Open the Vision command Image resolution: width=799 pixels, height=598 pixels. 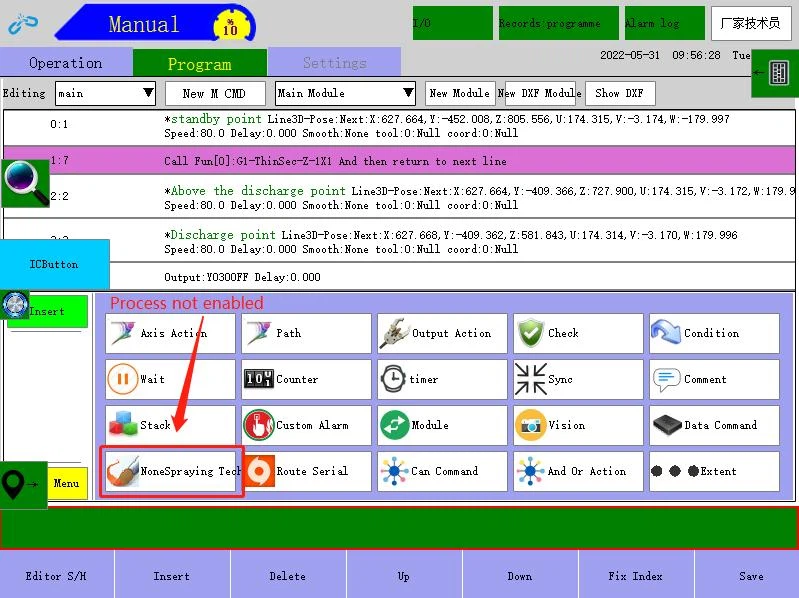[578, 425]
